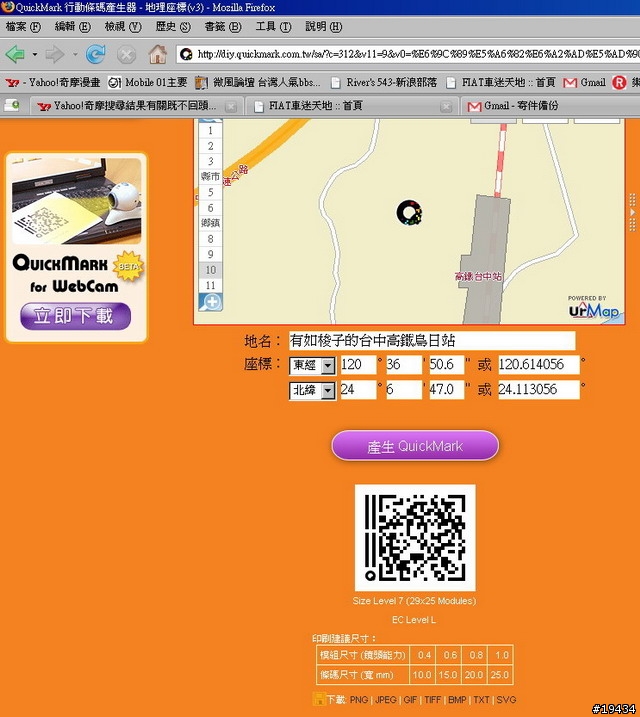Viewport: 640px width, 717px height.
Task: Open River's 543-新浪部落 bookmark
Action: (x=384, y=82)
